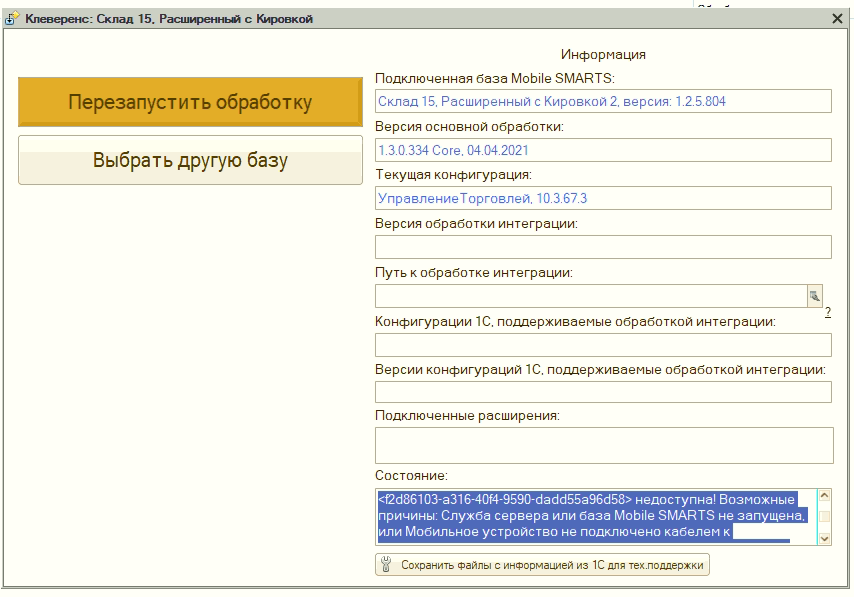Viewport: 854px width, 597px height.
Task: Click the Версия обработки интеграции field
Action: [603, 247]
